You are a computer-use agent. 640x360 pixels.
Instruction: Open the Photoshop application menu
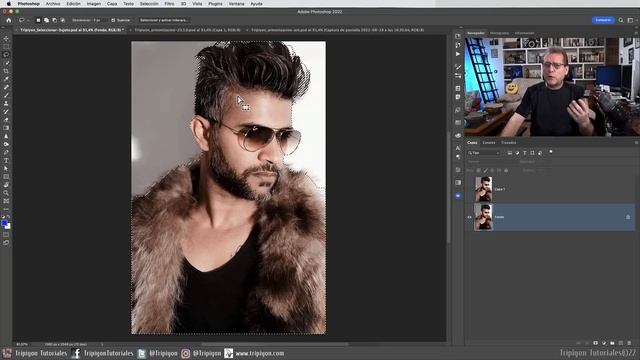point(29,4)
